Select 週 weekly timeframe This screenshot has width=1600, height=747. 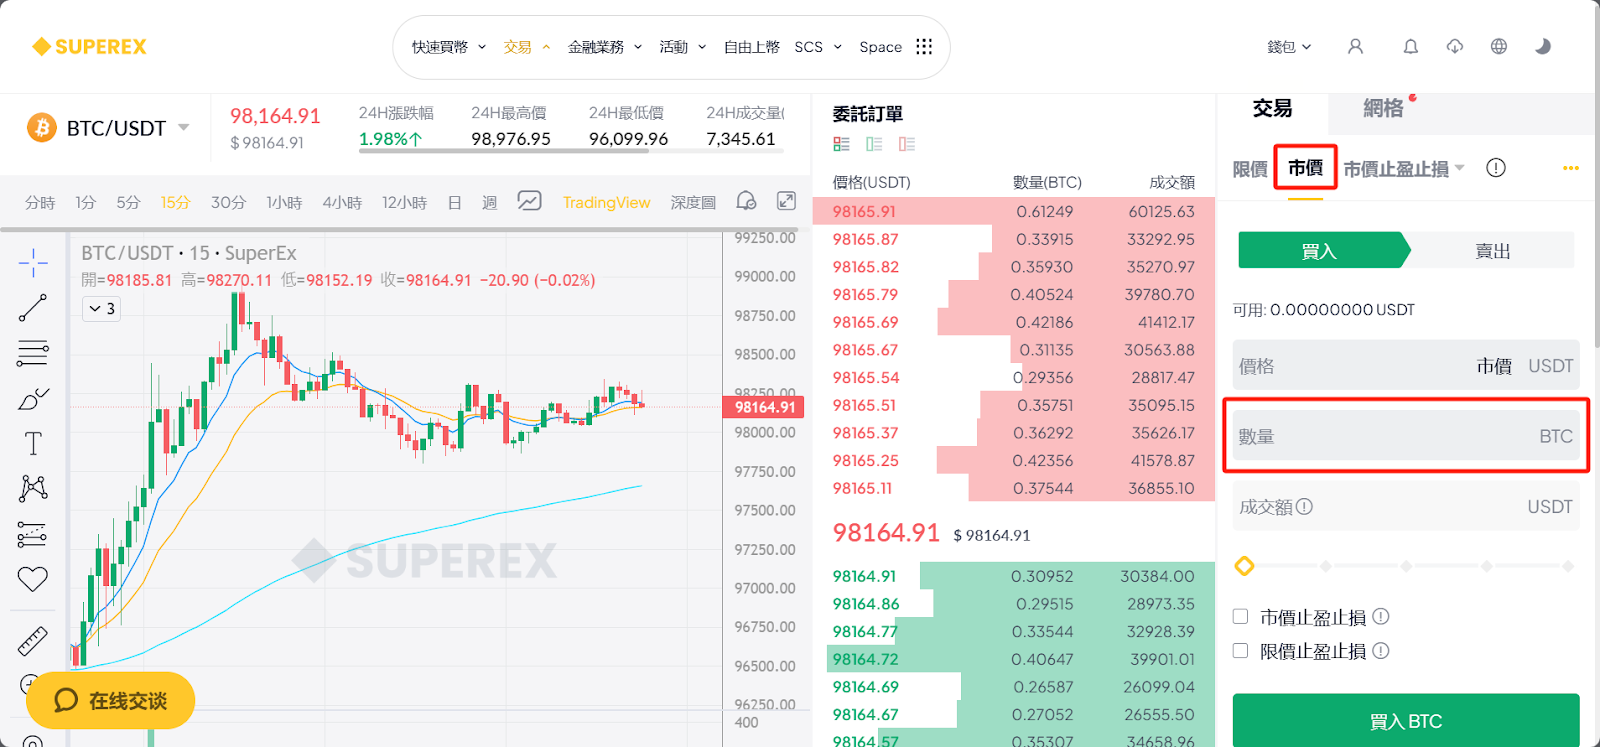pos(489,202)
